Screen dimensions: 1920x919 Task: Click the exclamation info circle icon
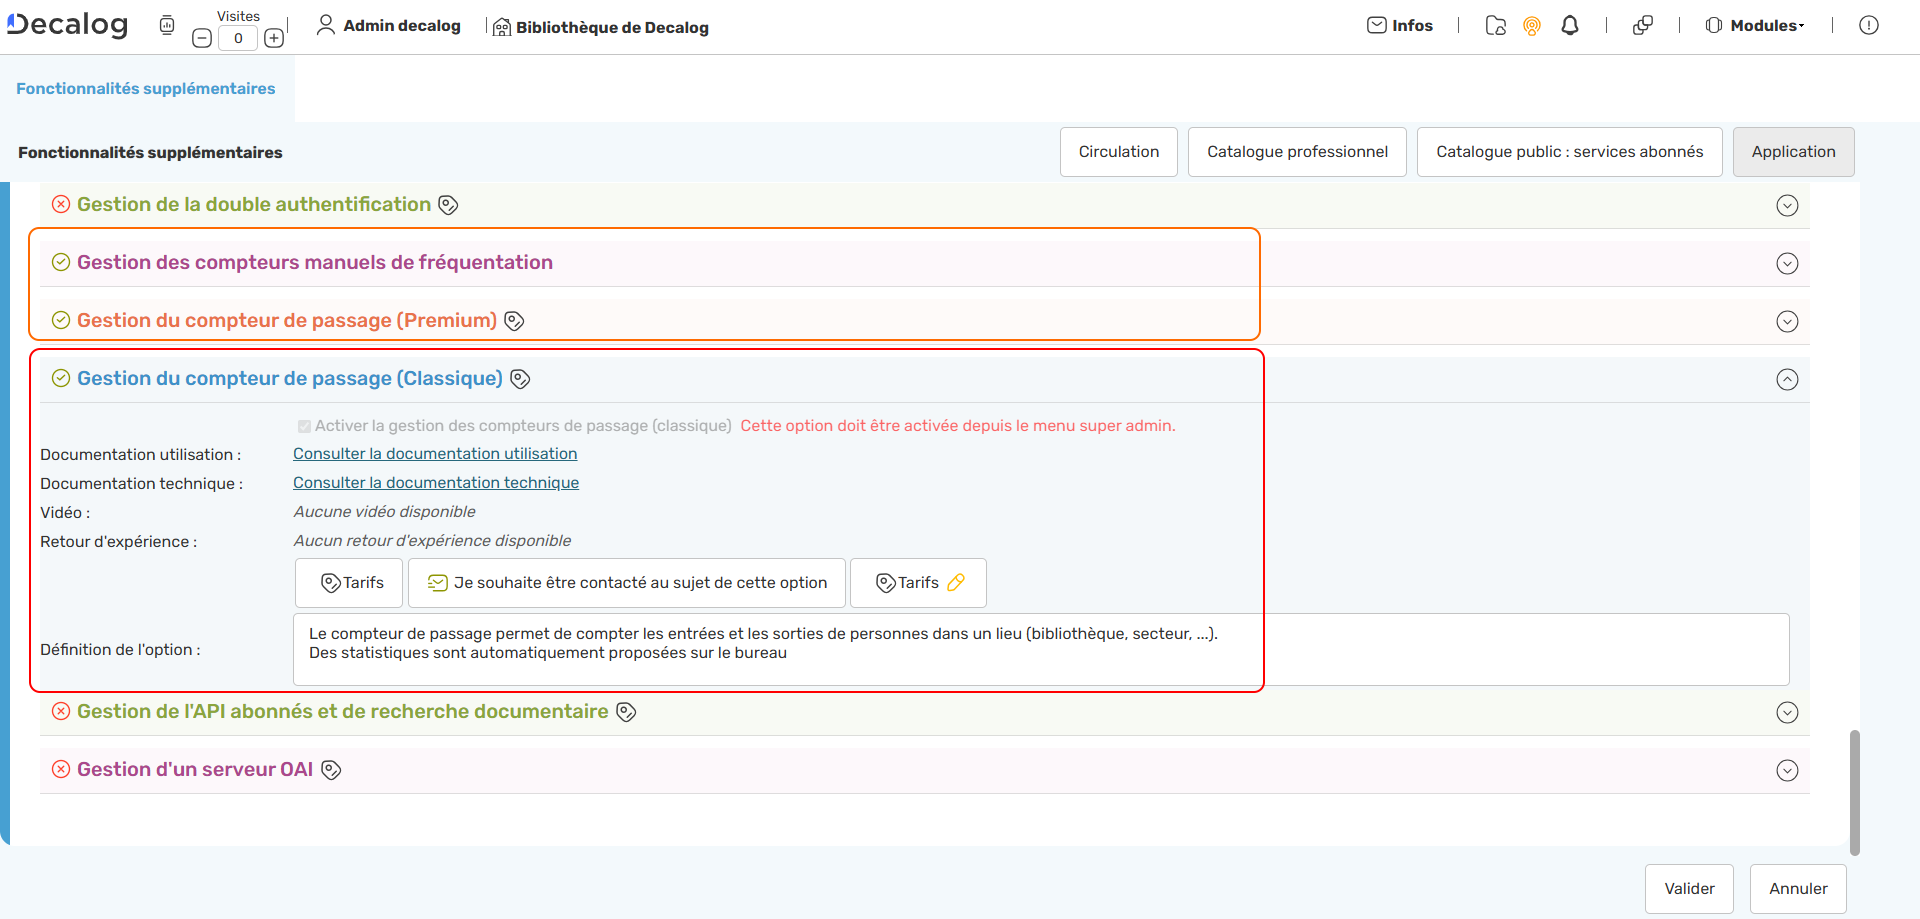click(x=1868, y=26)
